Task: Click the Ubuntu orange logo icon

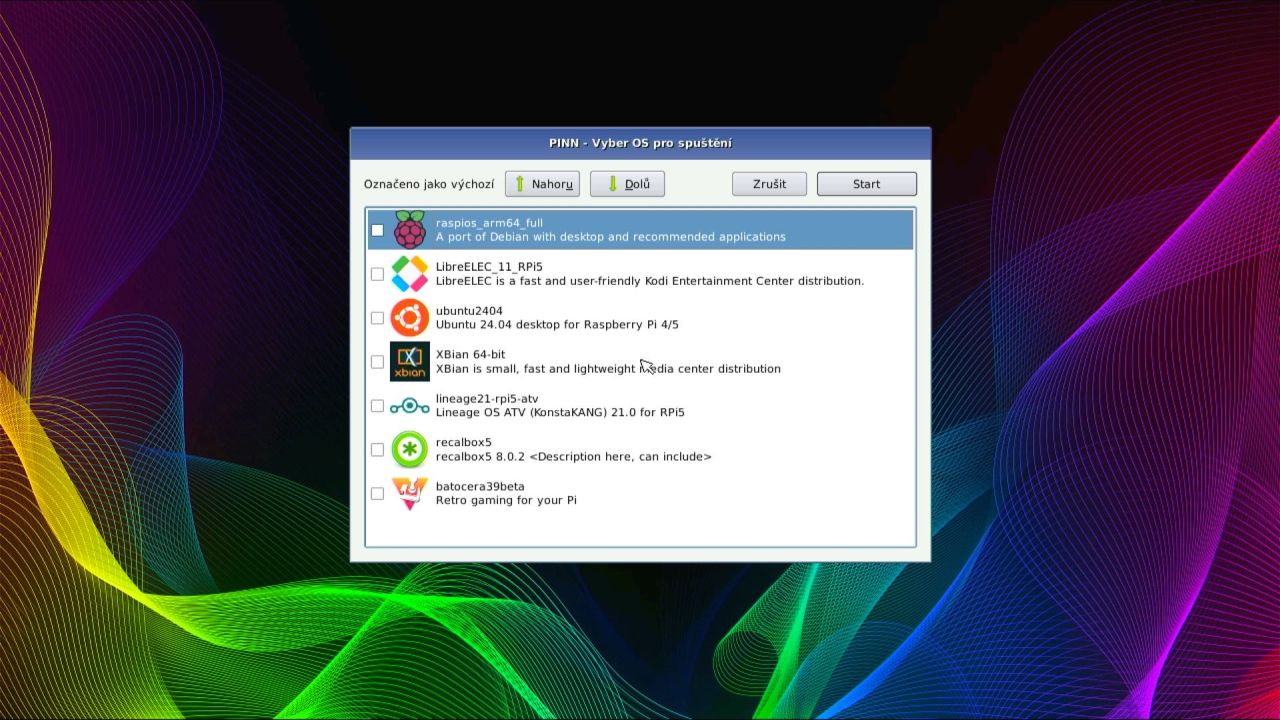Action: click(409, 318)
